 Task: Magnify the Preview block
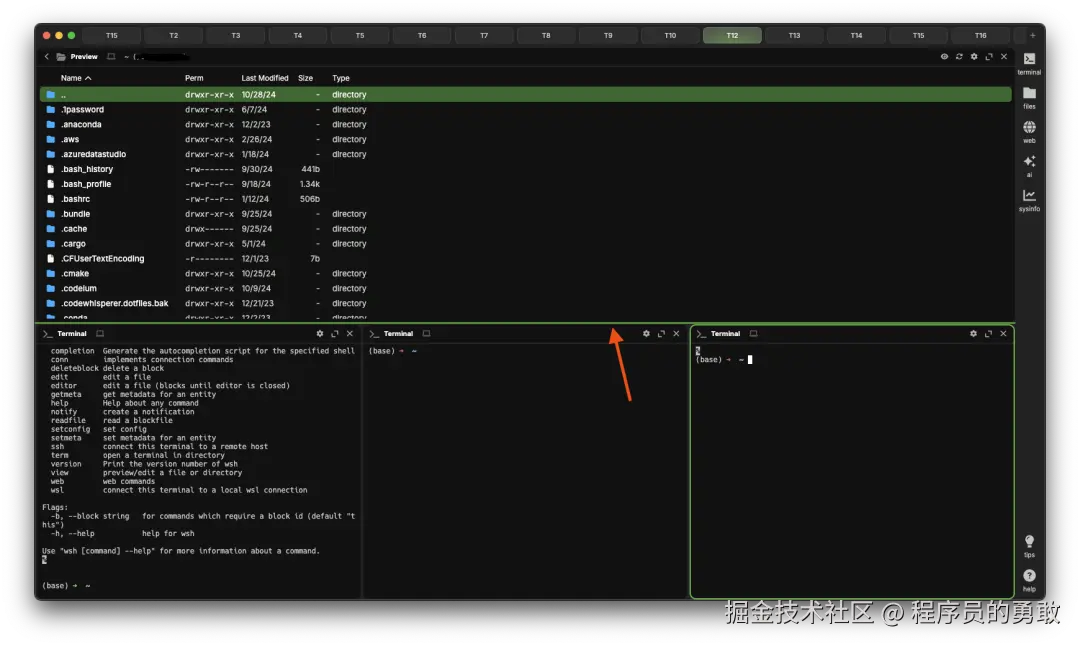[990, 57]
